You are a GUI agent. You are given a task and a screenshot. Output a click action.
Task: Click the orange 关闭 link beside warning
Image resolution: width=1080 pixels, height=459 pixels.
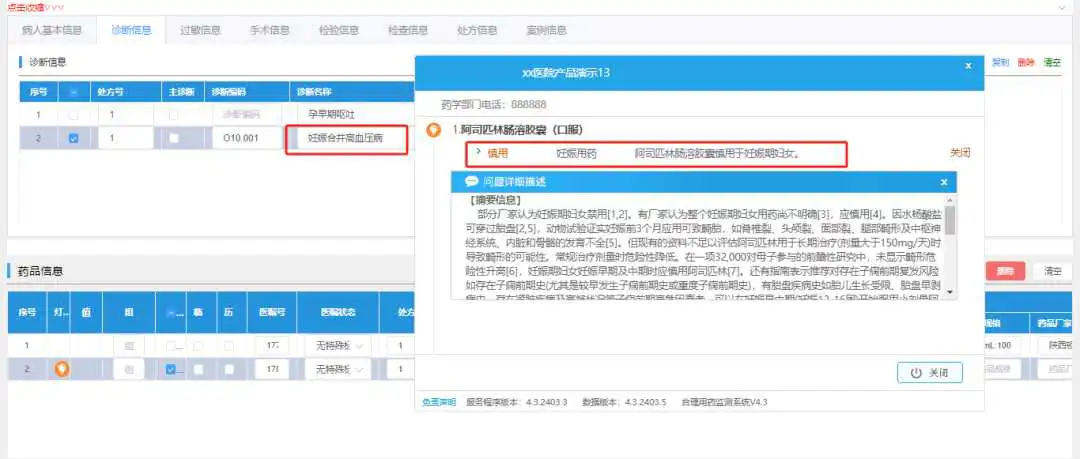coord(960,153)
